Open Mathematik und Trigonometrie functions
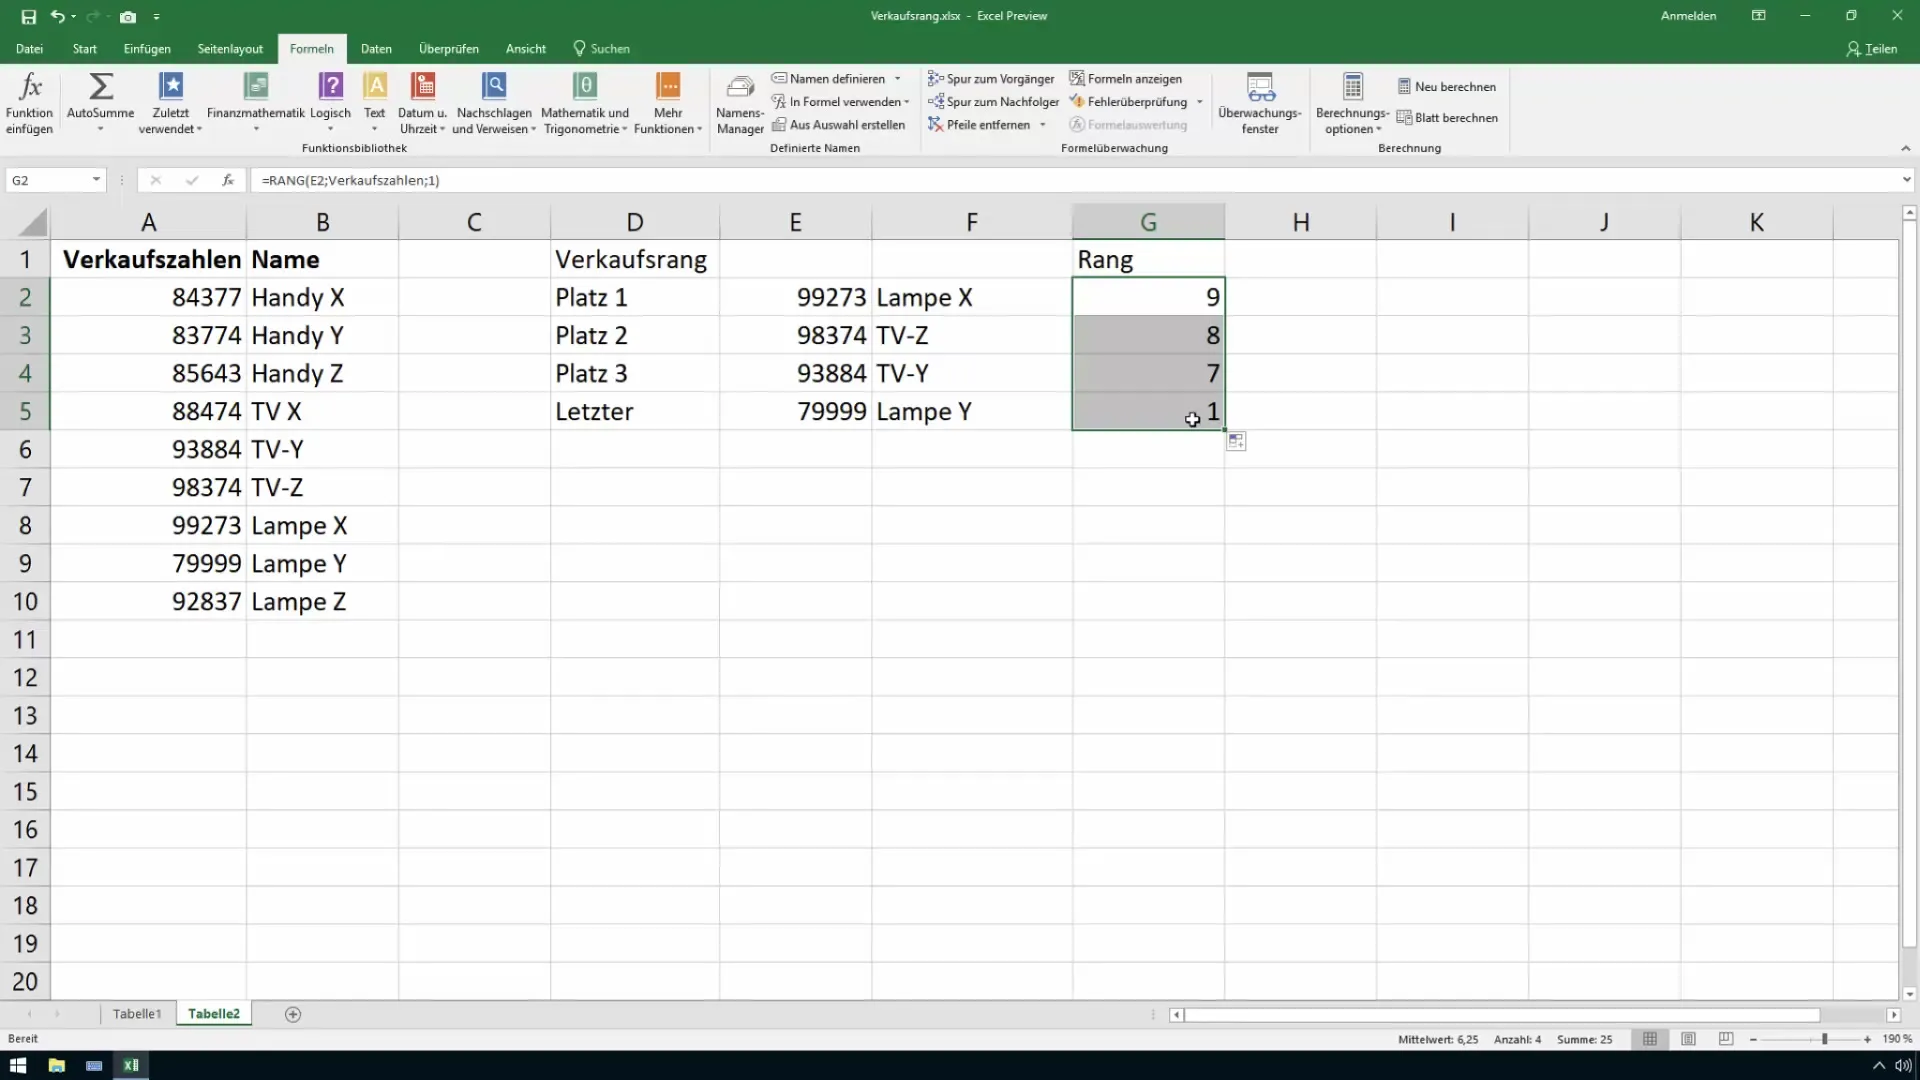The image size is (1920, 1080). click(x=585, y=103)
